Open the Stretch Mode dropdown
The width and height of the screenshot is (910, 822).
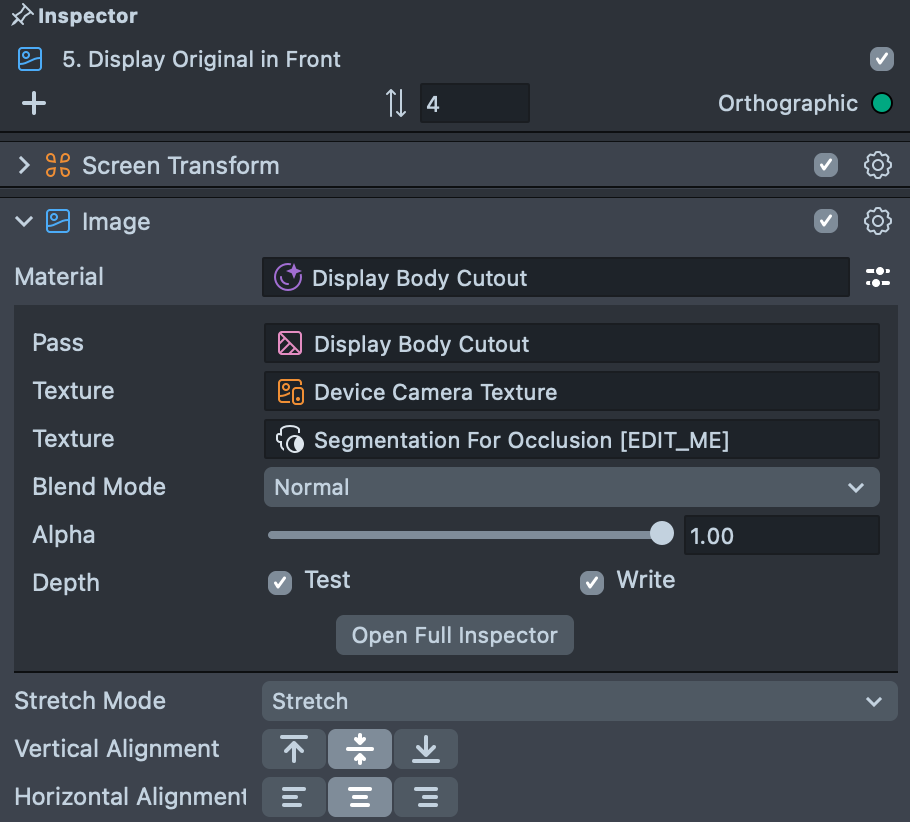point(578,701)
